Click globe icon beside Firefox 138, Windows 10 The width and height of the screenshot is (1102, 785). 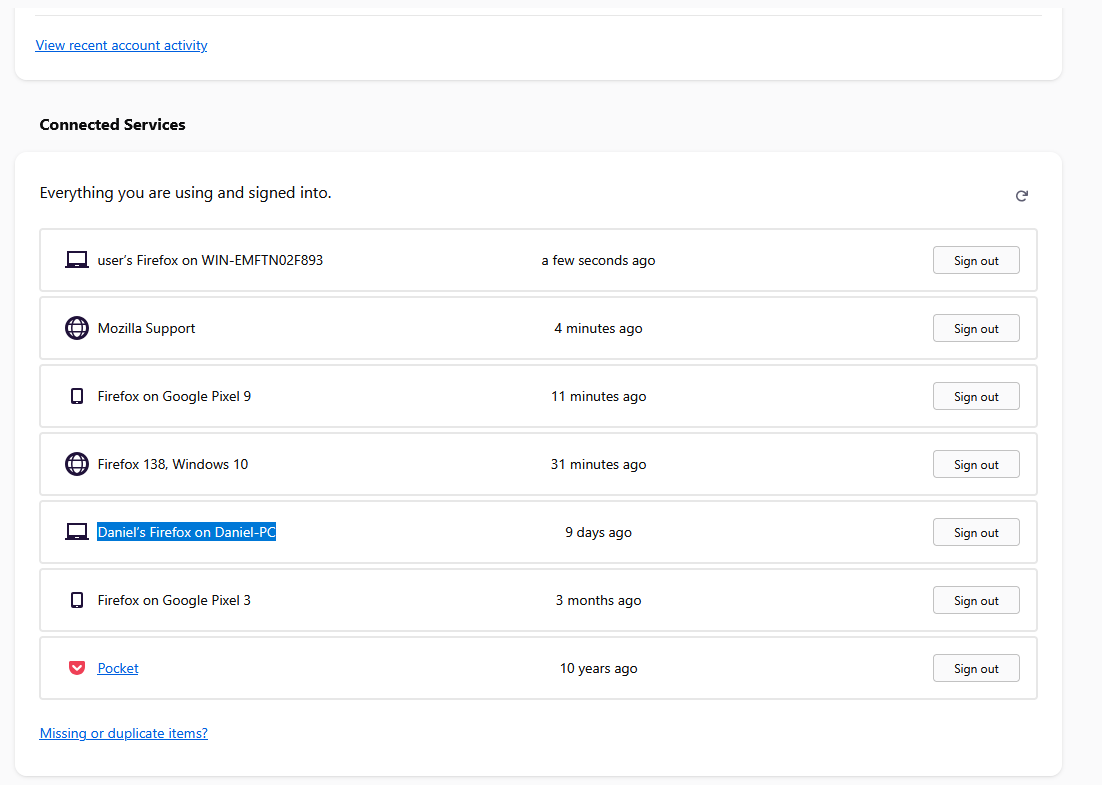[77, 465]
